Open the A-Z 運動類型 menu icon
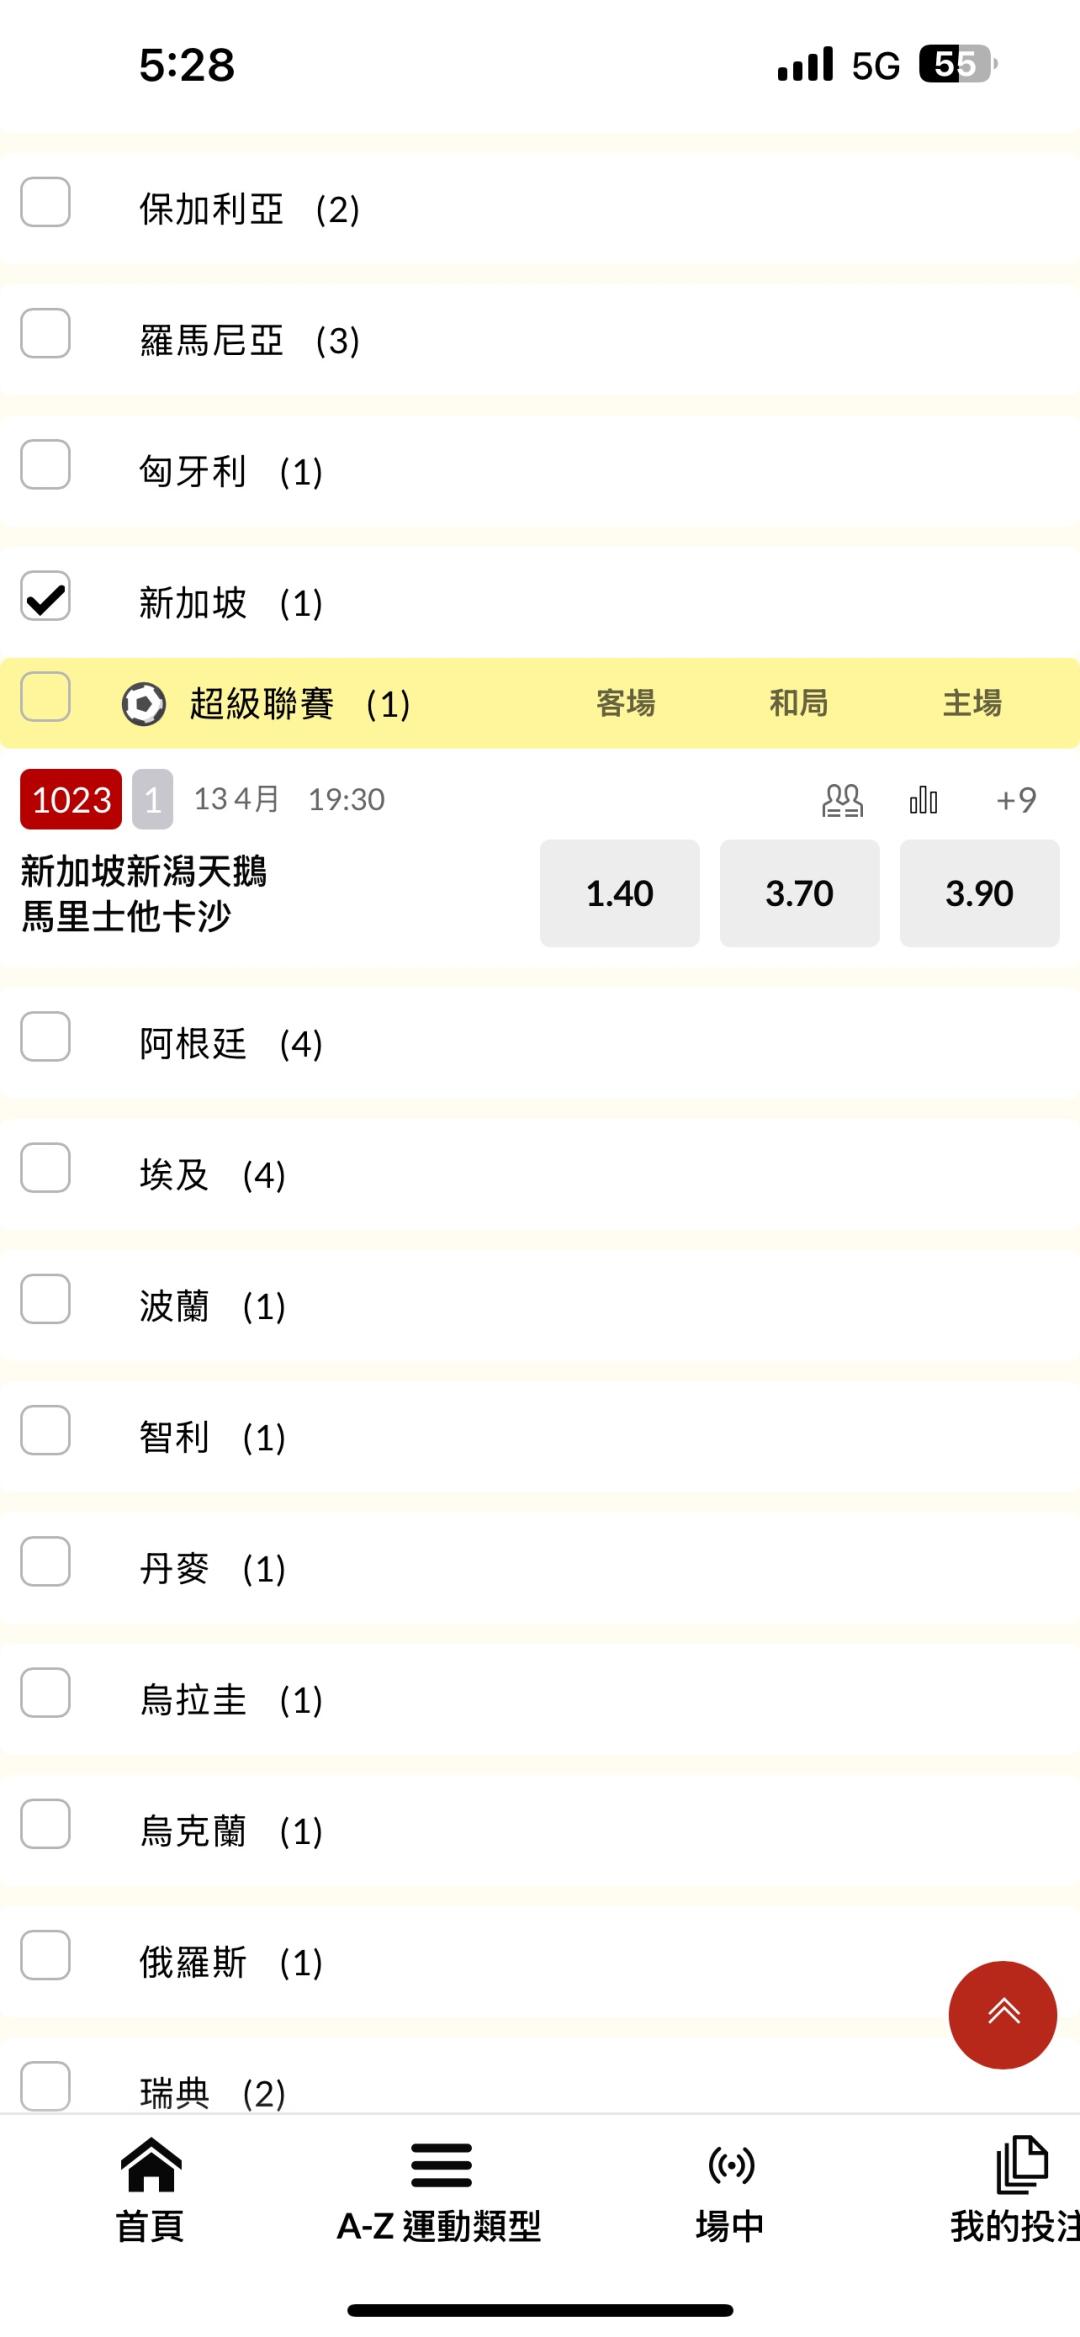This screenshot has width=1080, height=2337. pyautogui.click(x=440, y=2165)
